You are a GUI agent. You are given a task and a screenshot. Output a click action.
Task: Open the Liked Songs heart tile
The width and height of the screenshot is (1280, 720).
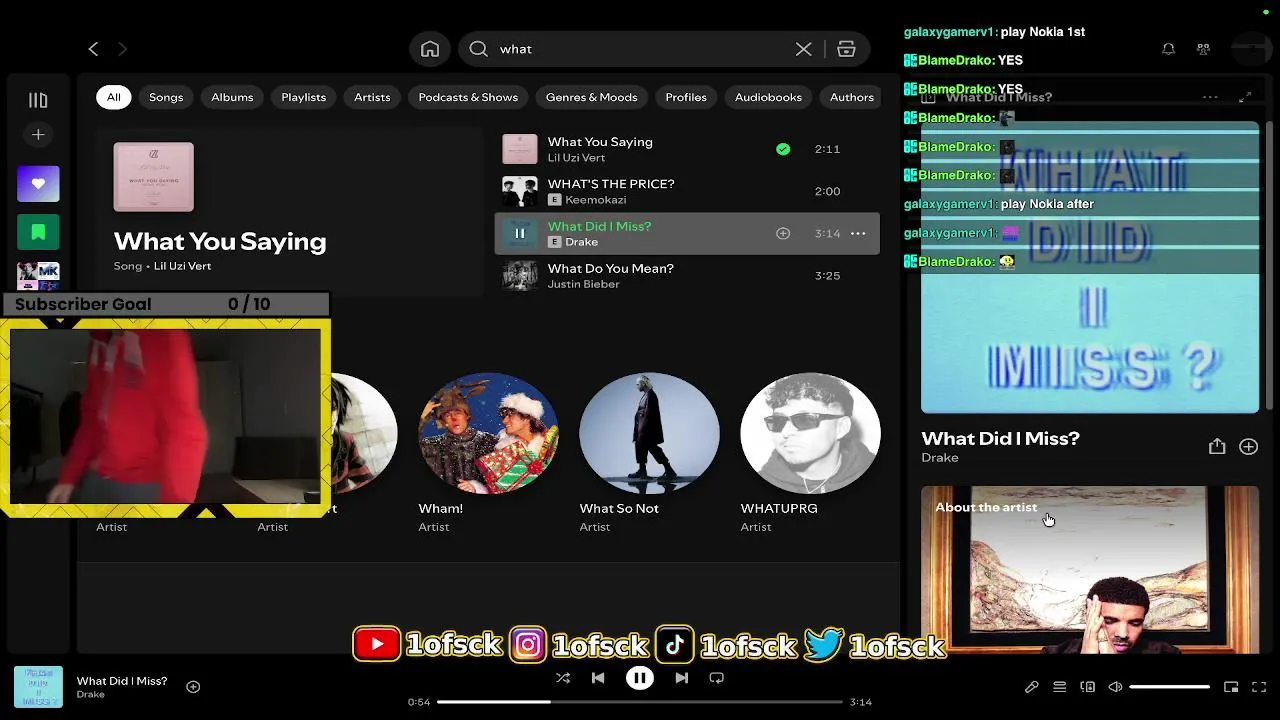pos(38,184)
